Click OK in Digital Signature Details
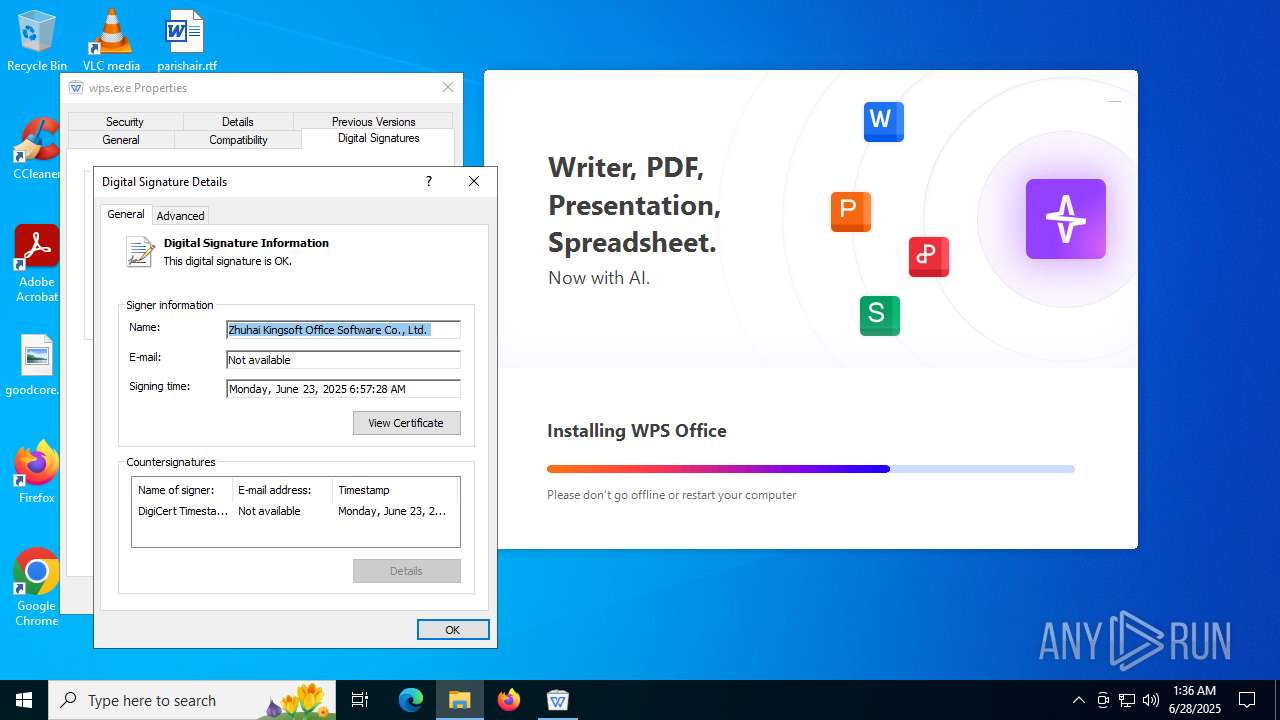Image resolution: width=1280 pixels, height=720 pixels. [x=453, y=629]
